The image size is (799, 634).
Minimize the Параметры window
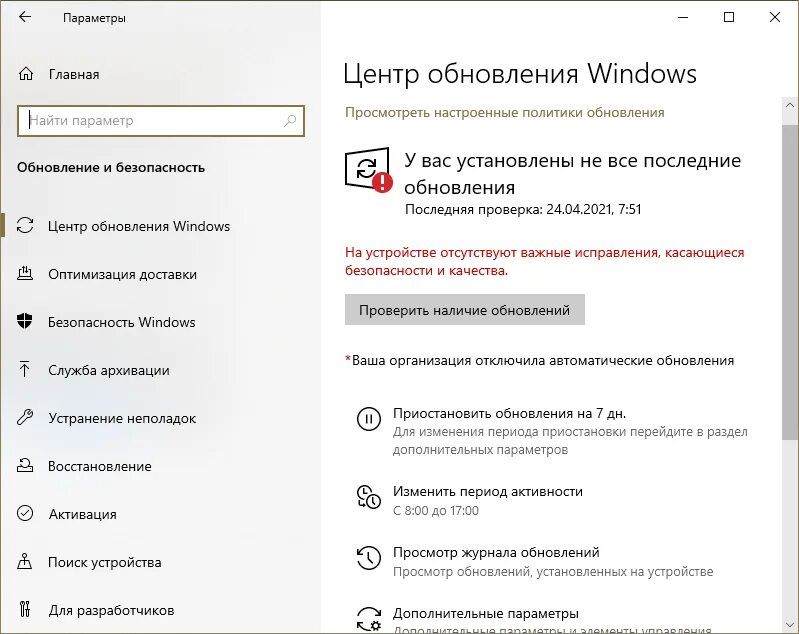[683, 17]
